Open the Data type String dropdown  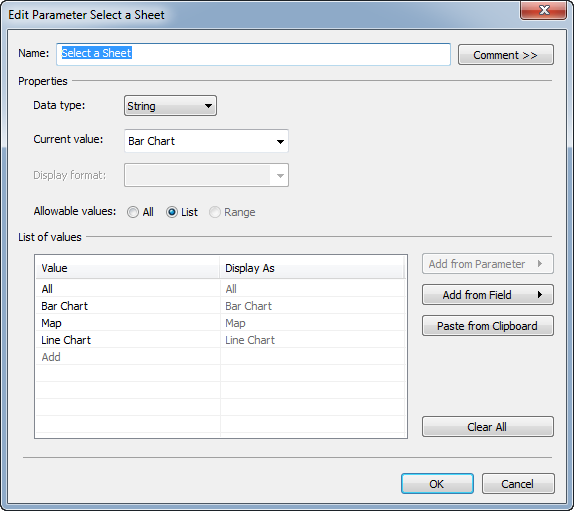(x=170, y=106)
